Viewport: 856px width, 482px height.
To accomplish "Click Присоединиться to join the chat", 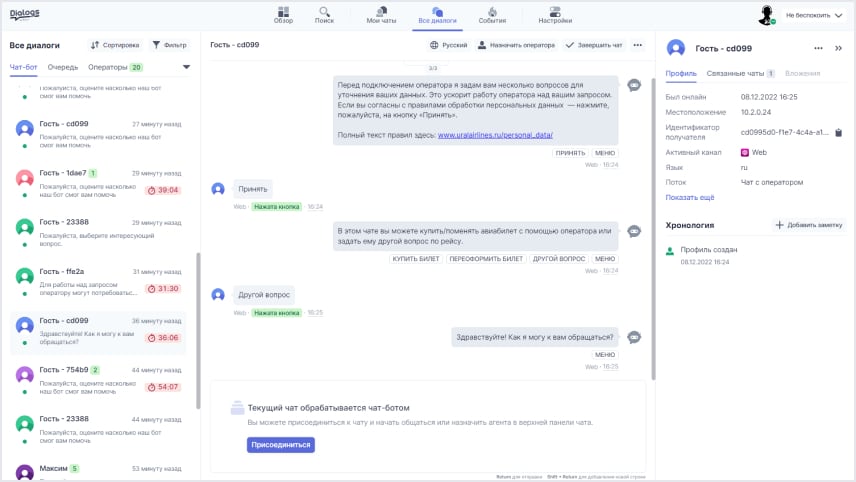I will tap(281, 444).
